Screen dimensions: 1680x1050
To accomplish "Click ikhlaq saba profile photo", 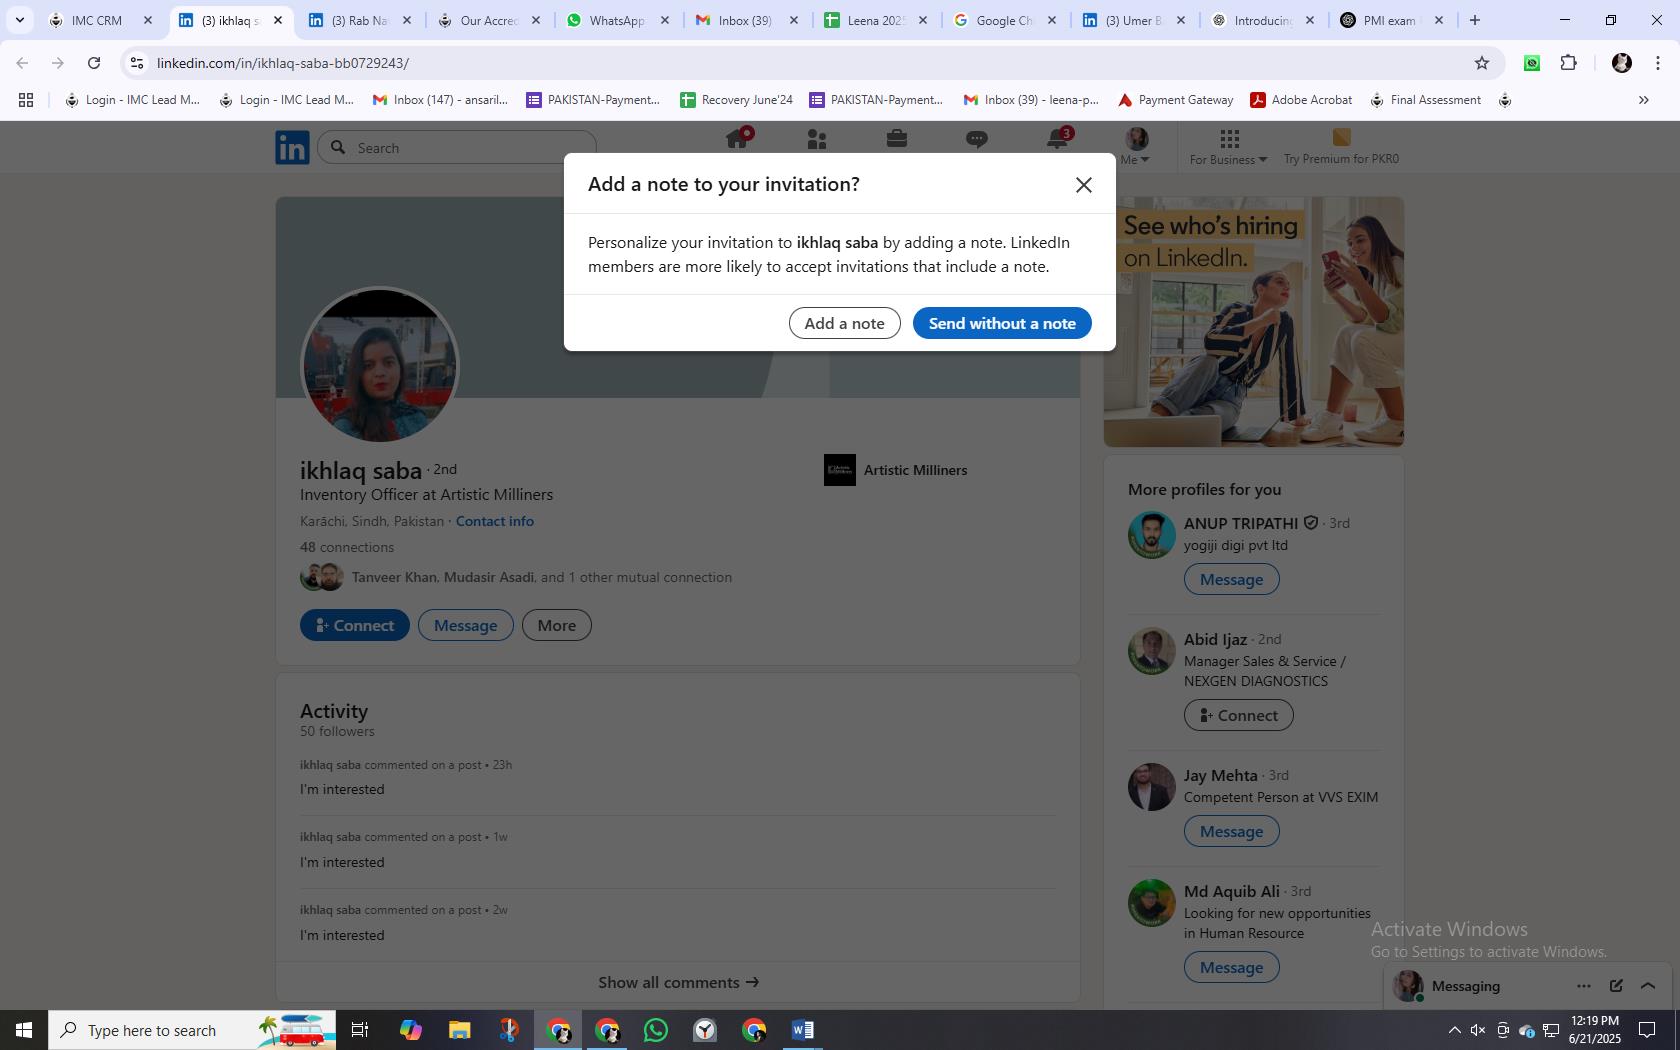I will click(380, 366).
